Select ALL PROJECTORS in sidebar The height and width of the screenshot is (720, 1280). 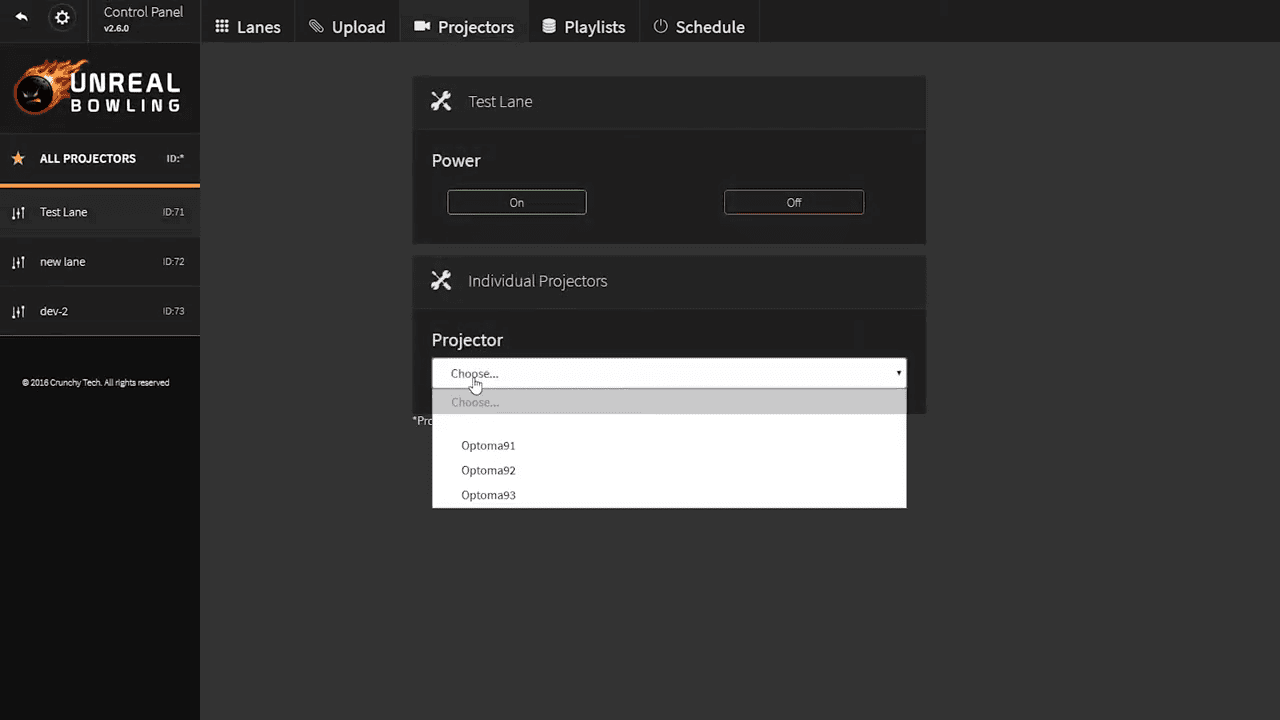point(100,158)
